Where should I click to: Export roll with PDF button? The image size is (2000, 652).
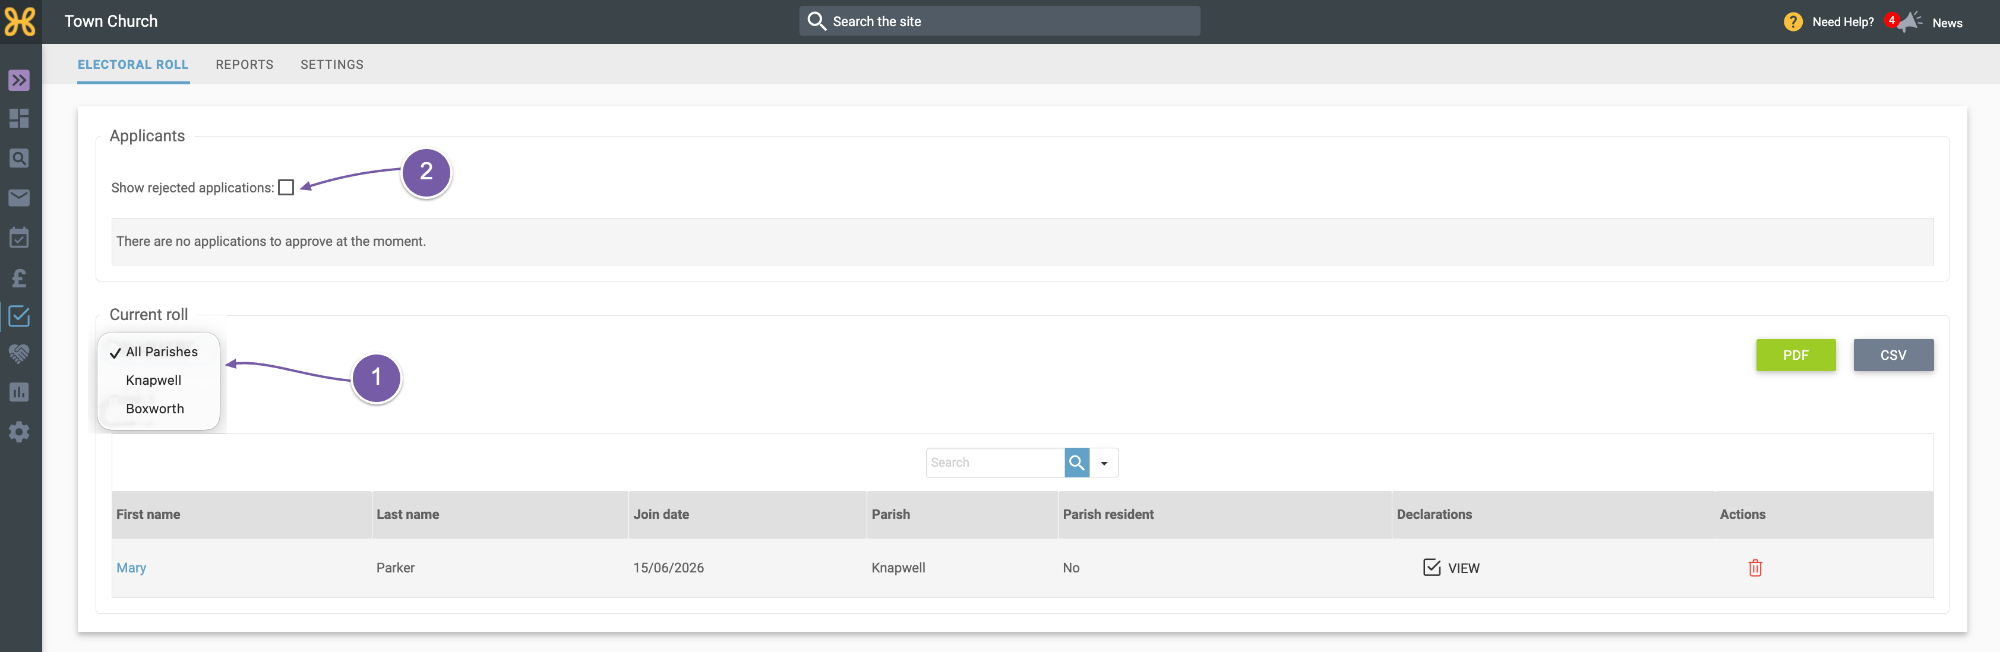[1796, 355]
